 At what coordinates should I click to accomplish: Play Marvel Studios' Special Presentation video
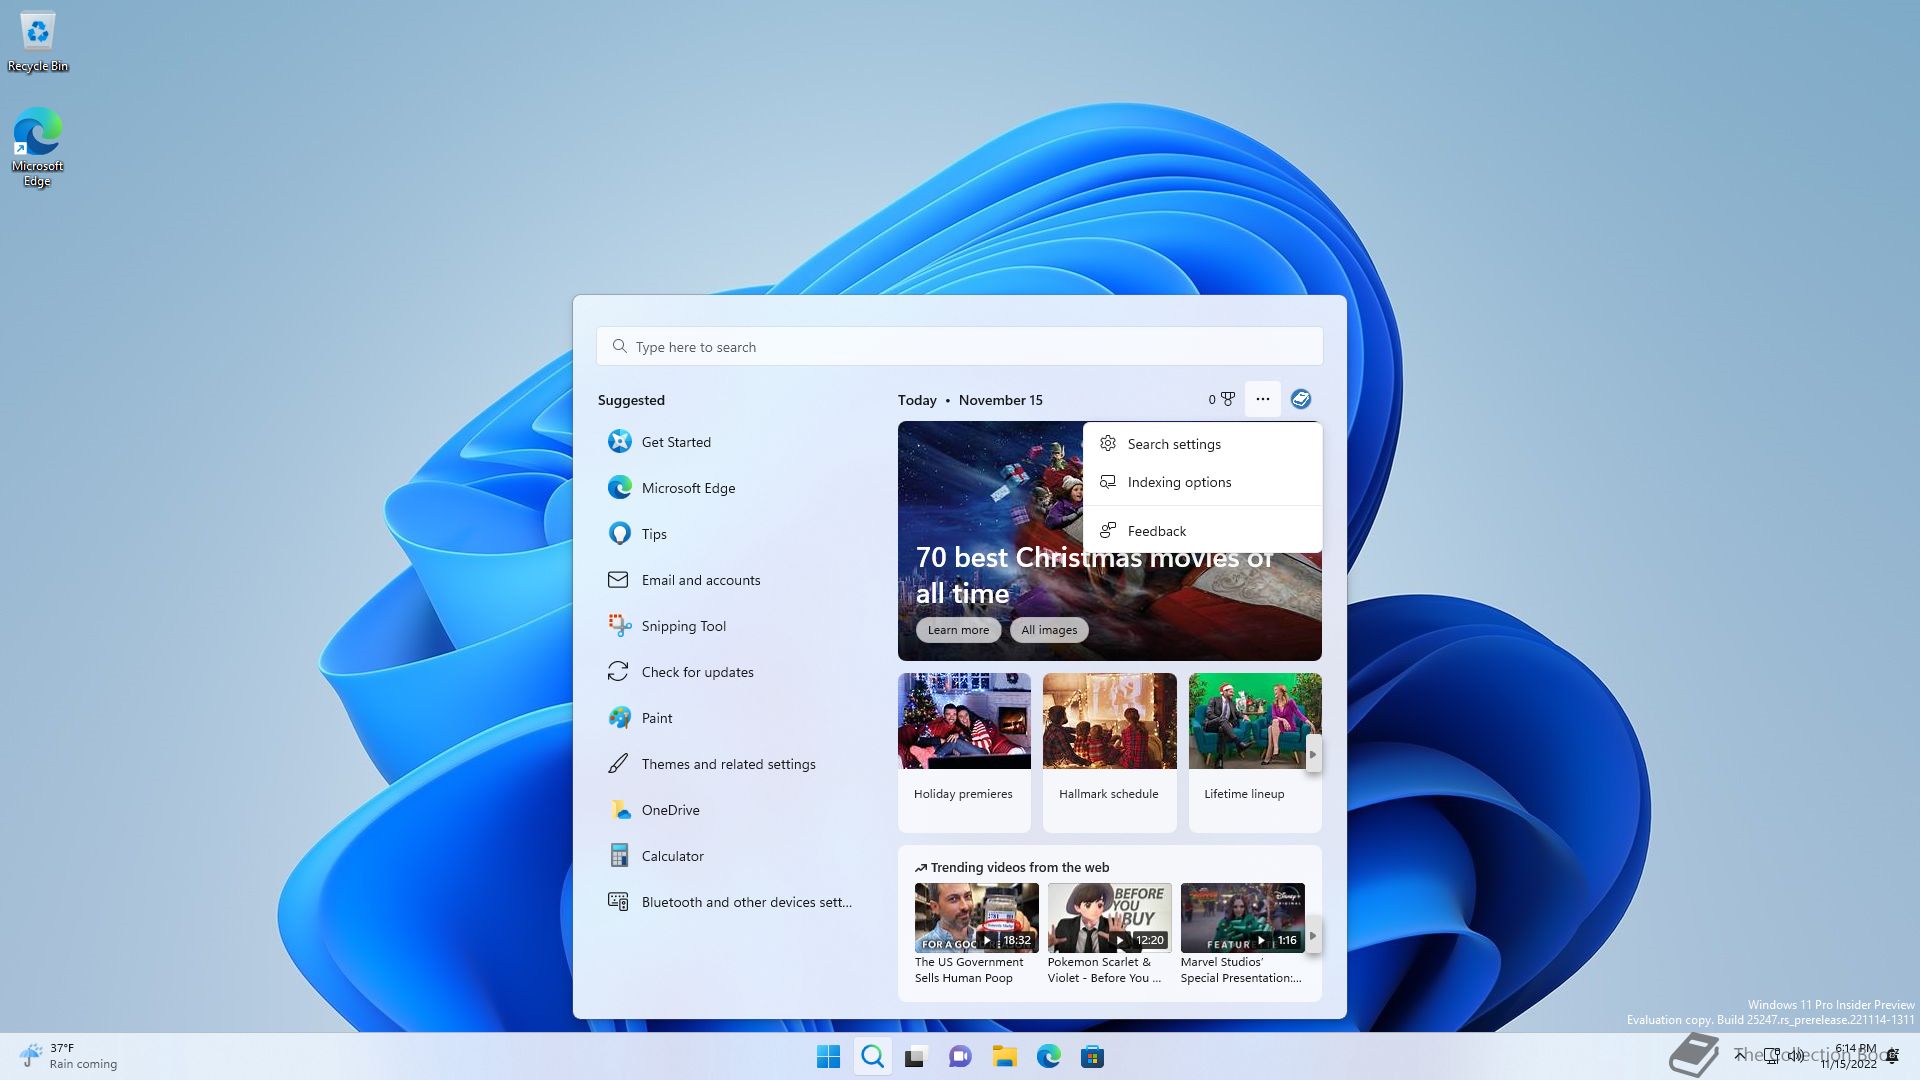point(1242,934)
